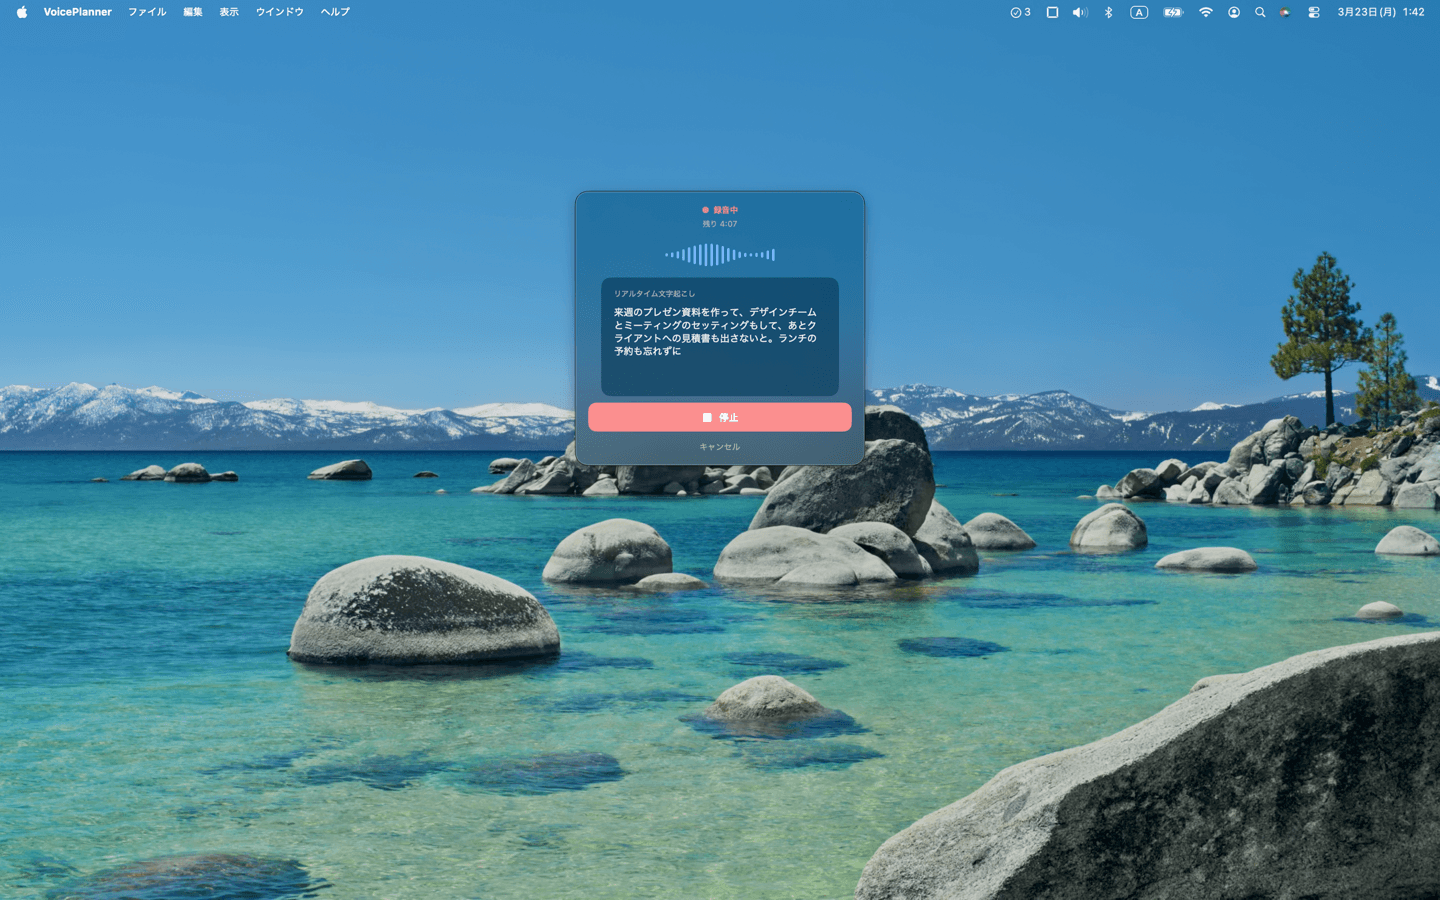The image size is (1440, 900).
Task: Open Spotlight search magnifier icon
Action: (1260, 12)
